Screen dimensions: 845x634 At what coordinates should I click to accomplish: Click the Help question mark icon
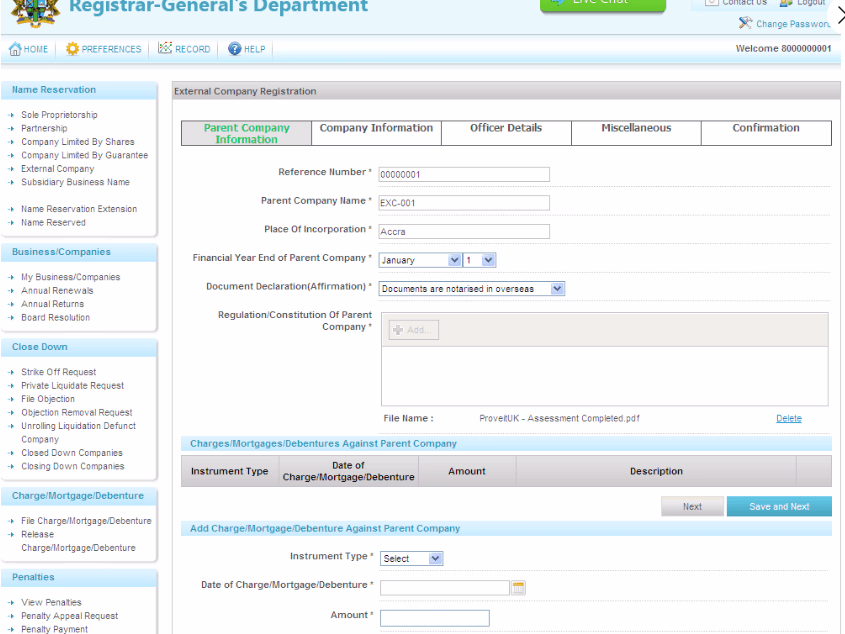(x=234, y=49)
